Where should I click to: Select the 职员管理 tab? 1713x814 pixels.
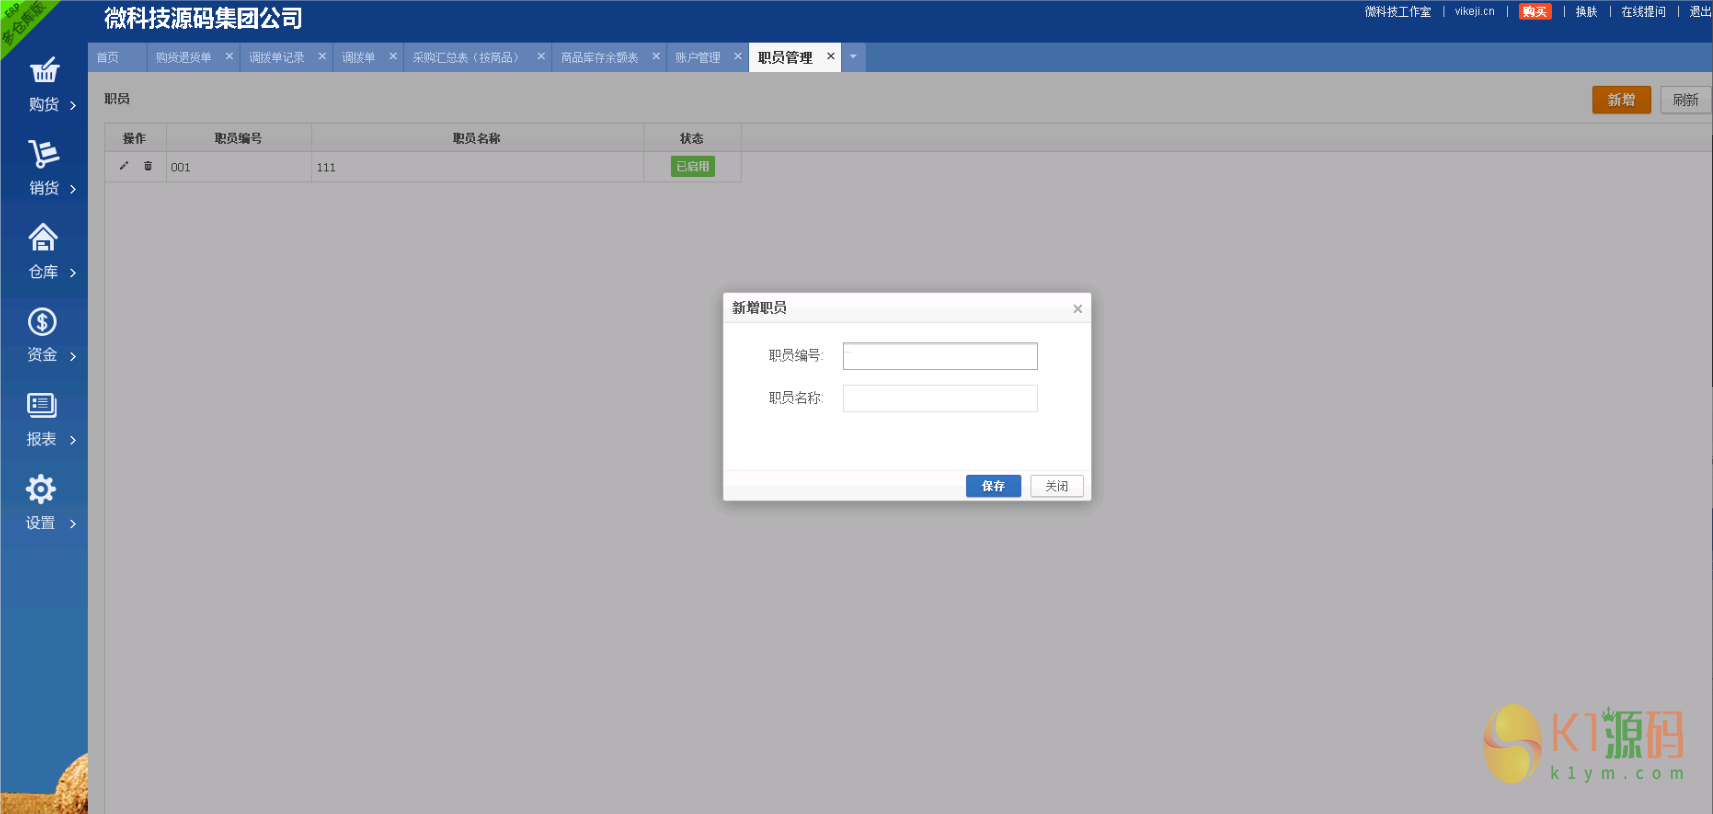[785, 58]
